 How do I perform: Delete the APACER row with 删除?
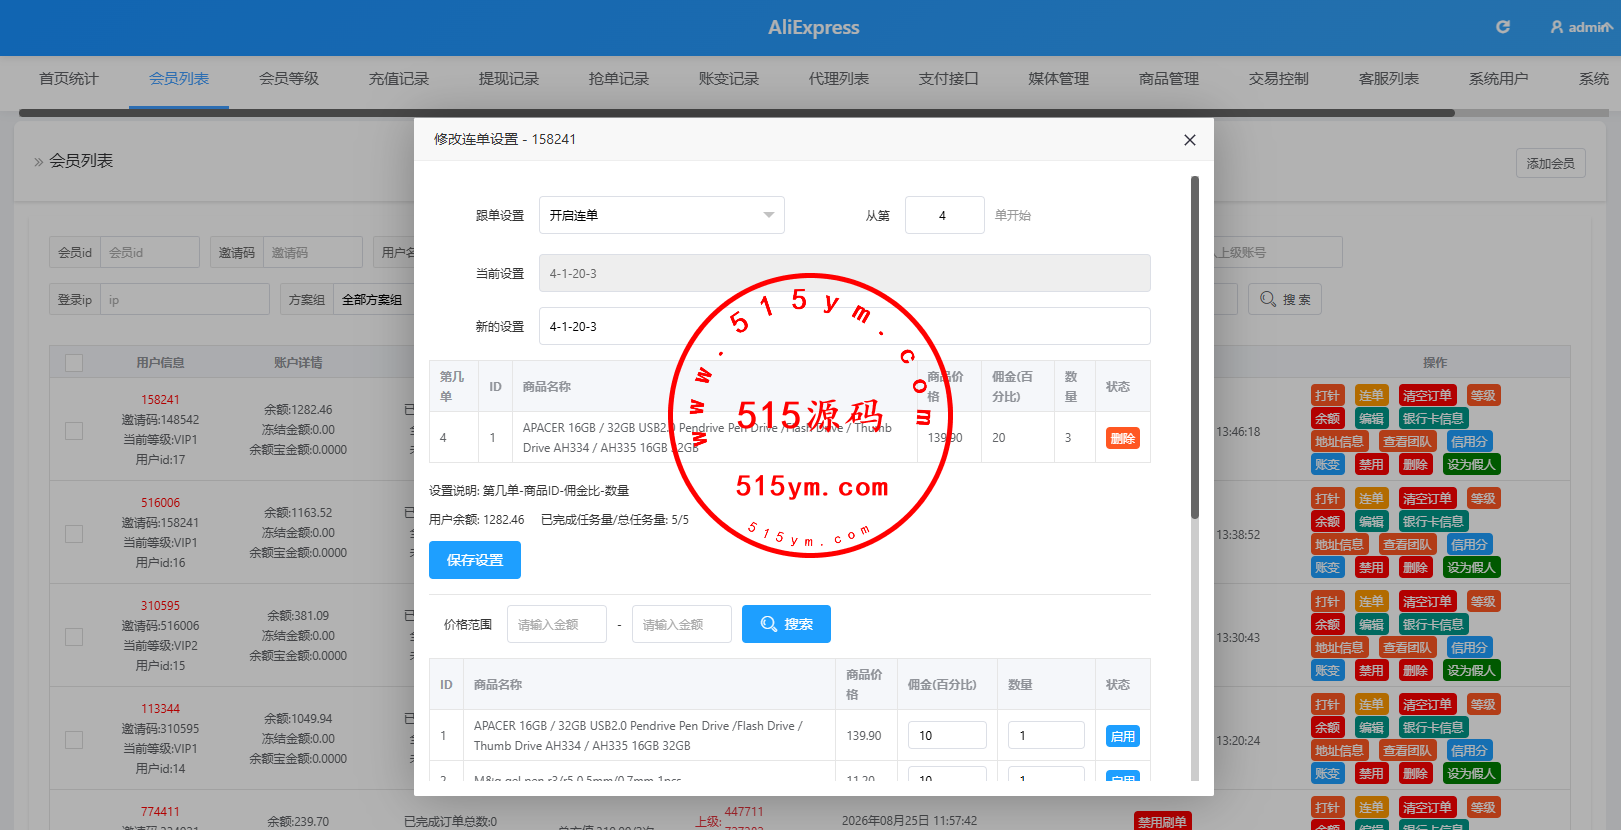tap(1123, 438)
